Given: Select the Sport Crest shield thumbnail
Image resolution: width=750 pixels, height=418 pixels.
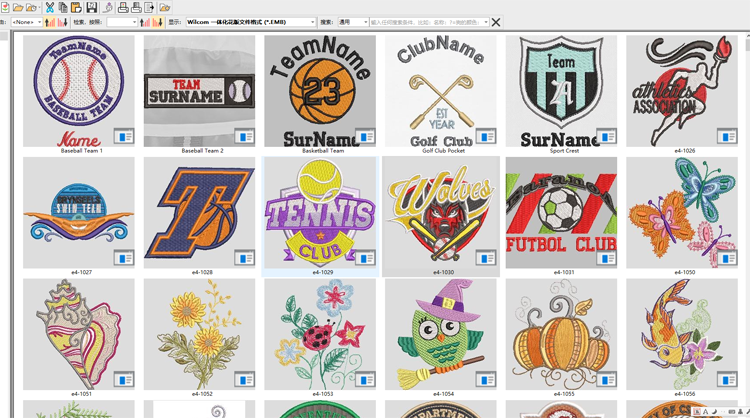Looking at the screenshot, I should coord(561,91).
